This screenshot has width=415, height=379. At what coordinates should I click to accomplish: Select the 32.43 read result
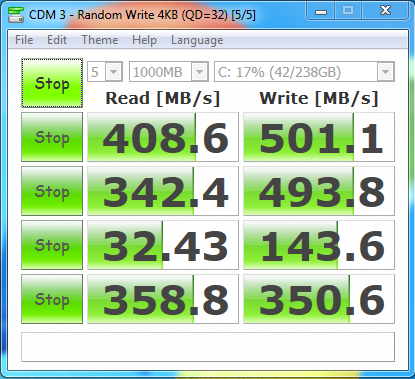coord(163,245)
